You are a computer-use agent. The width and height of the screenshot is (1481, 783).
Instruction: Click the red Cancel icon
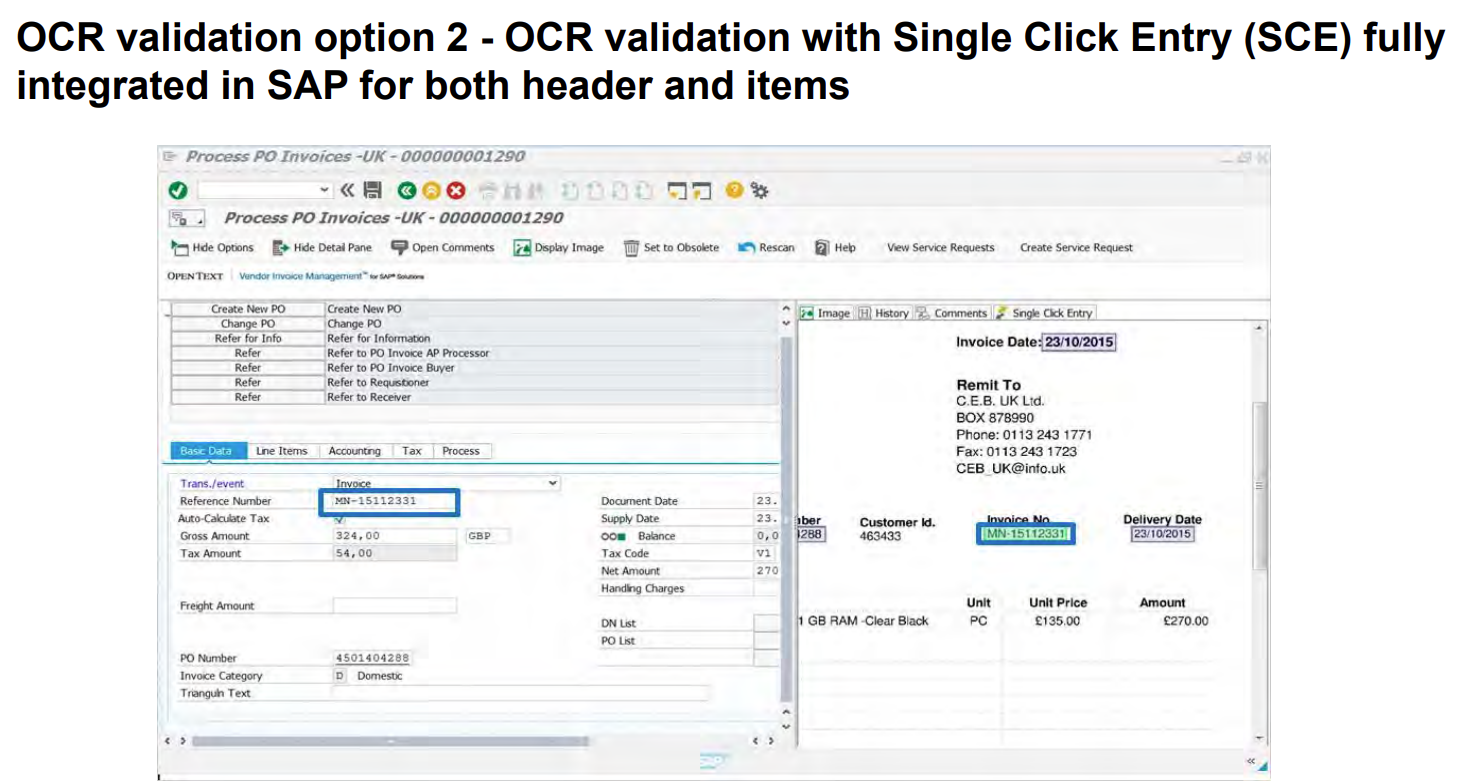(x=456, y=190)
